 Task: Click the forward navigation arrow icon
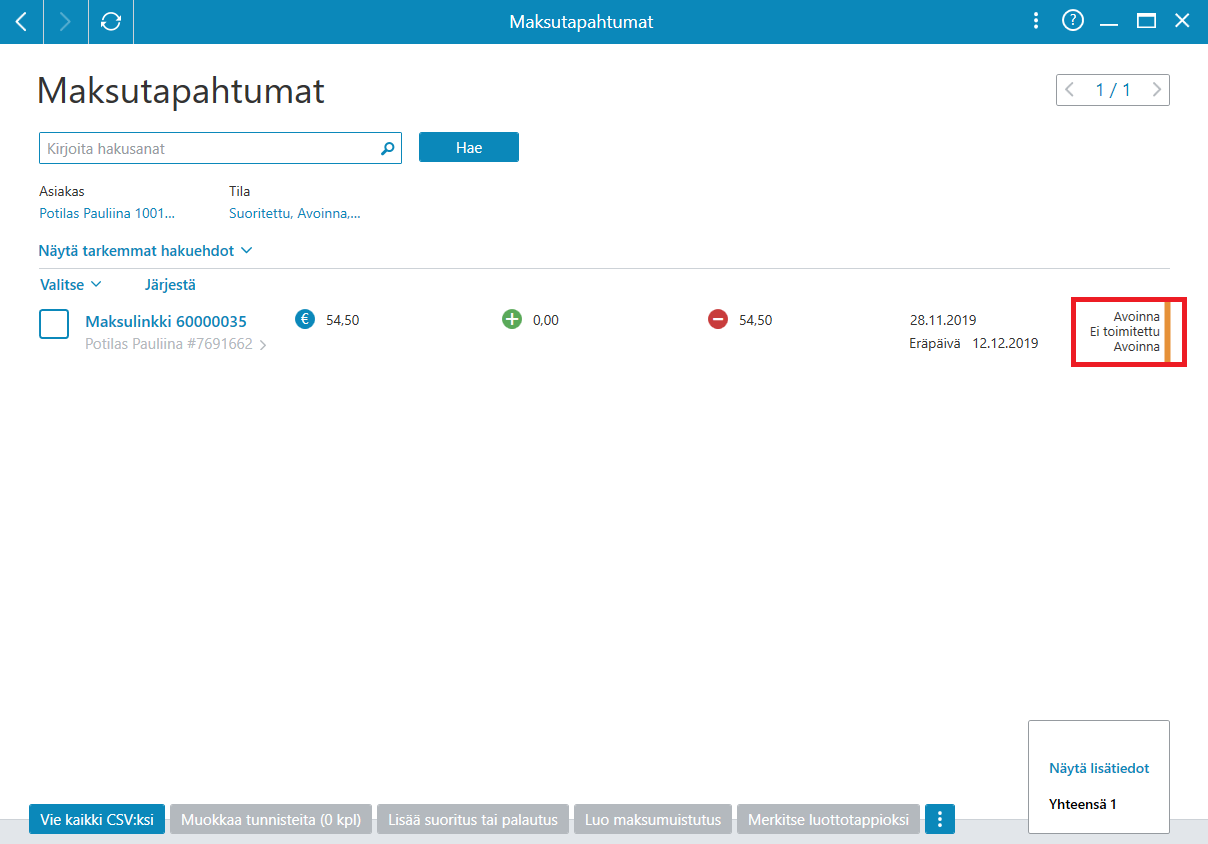(x=66, y=21)
